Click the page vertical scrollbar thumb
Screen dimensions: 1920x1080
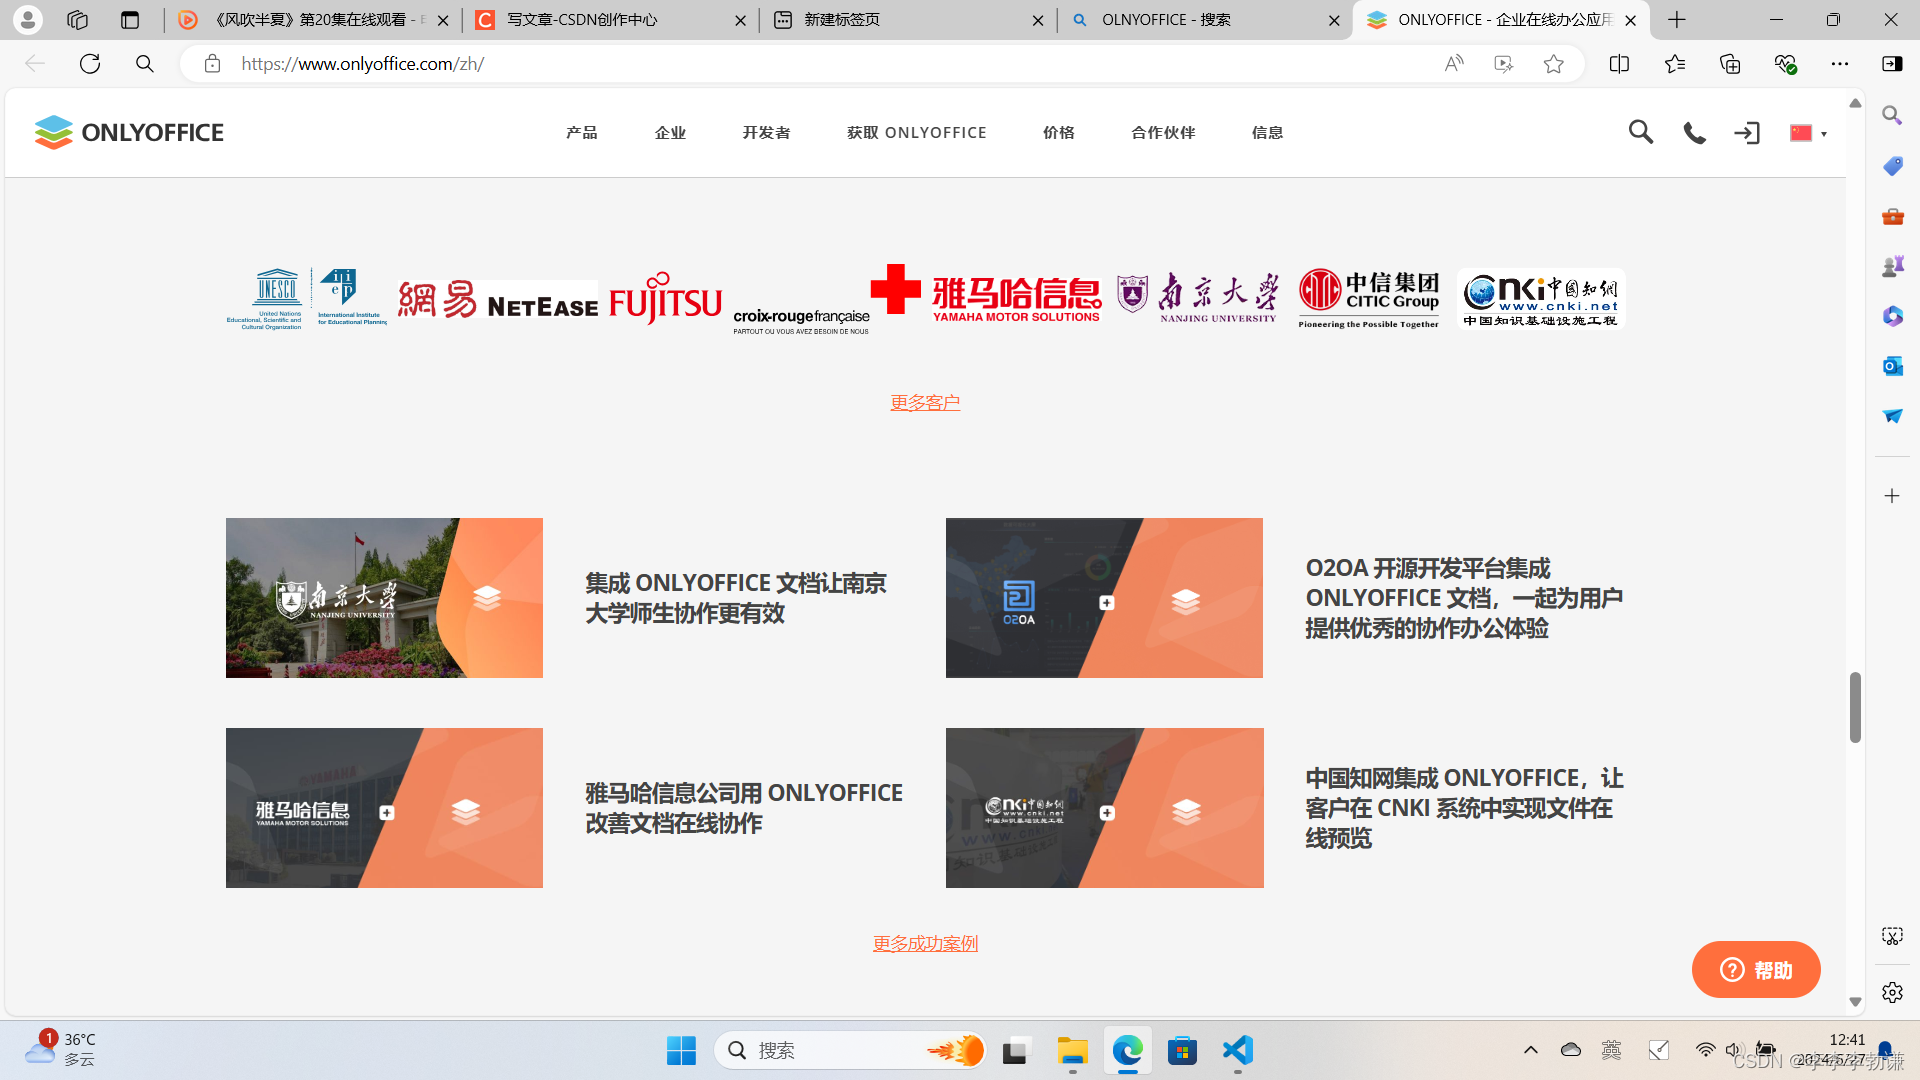[1855, 707]
